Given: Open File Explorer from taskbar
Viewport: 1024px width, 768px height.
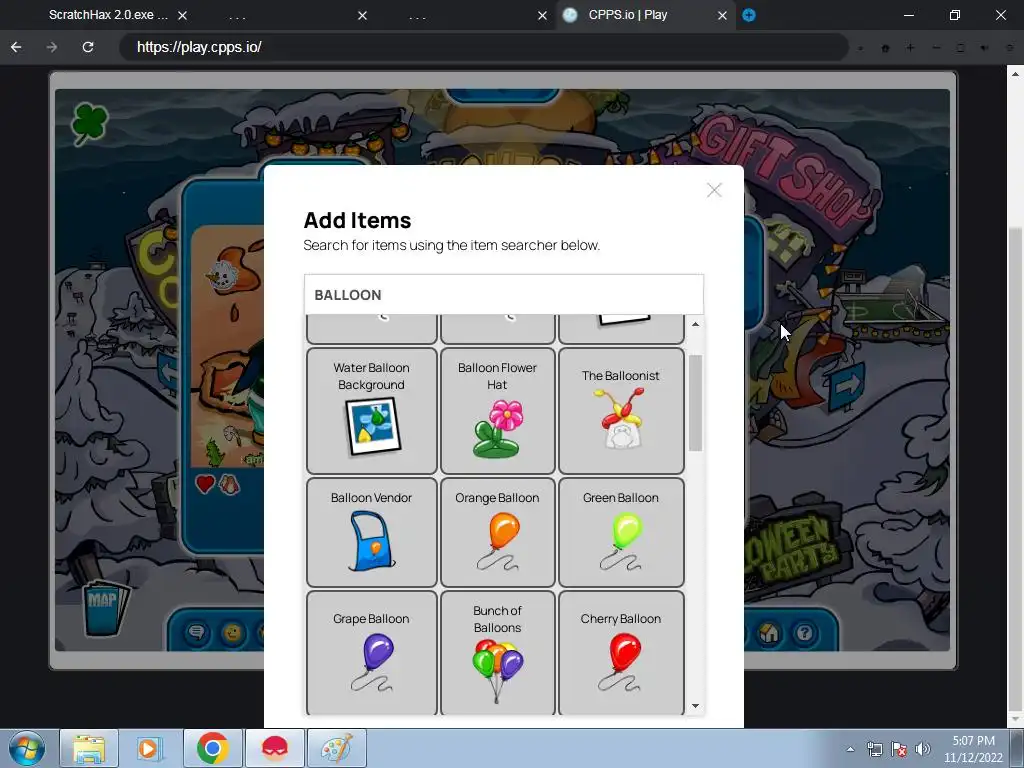Looking at the screenshot, I should click(x=89, y=748).
